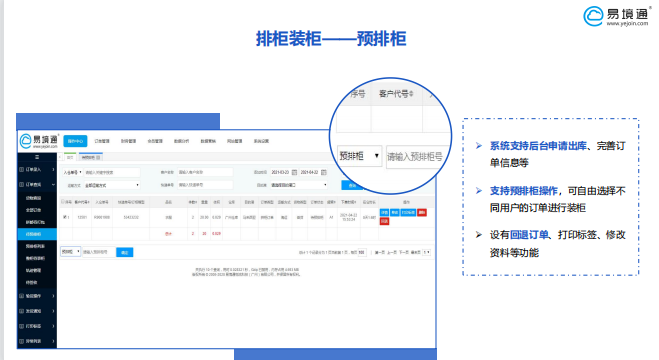Select 待签收 in the sidebar
The image size is (659, 360).
[32, 282]
